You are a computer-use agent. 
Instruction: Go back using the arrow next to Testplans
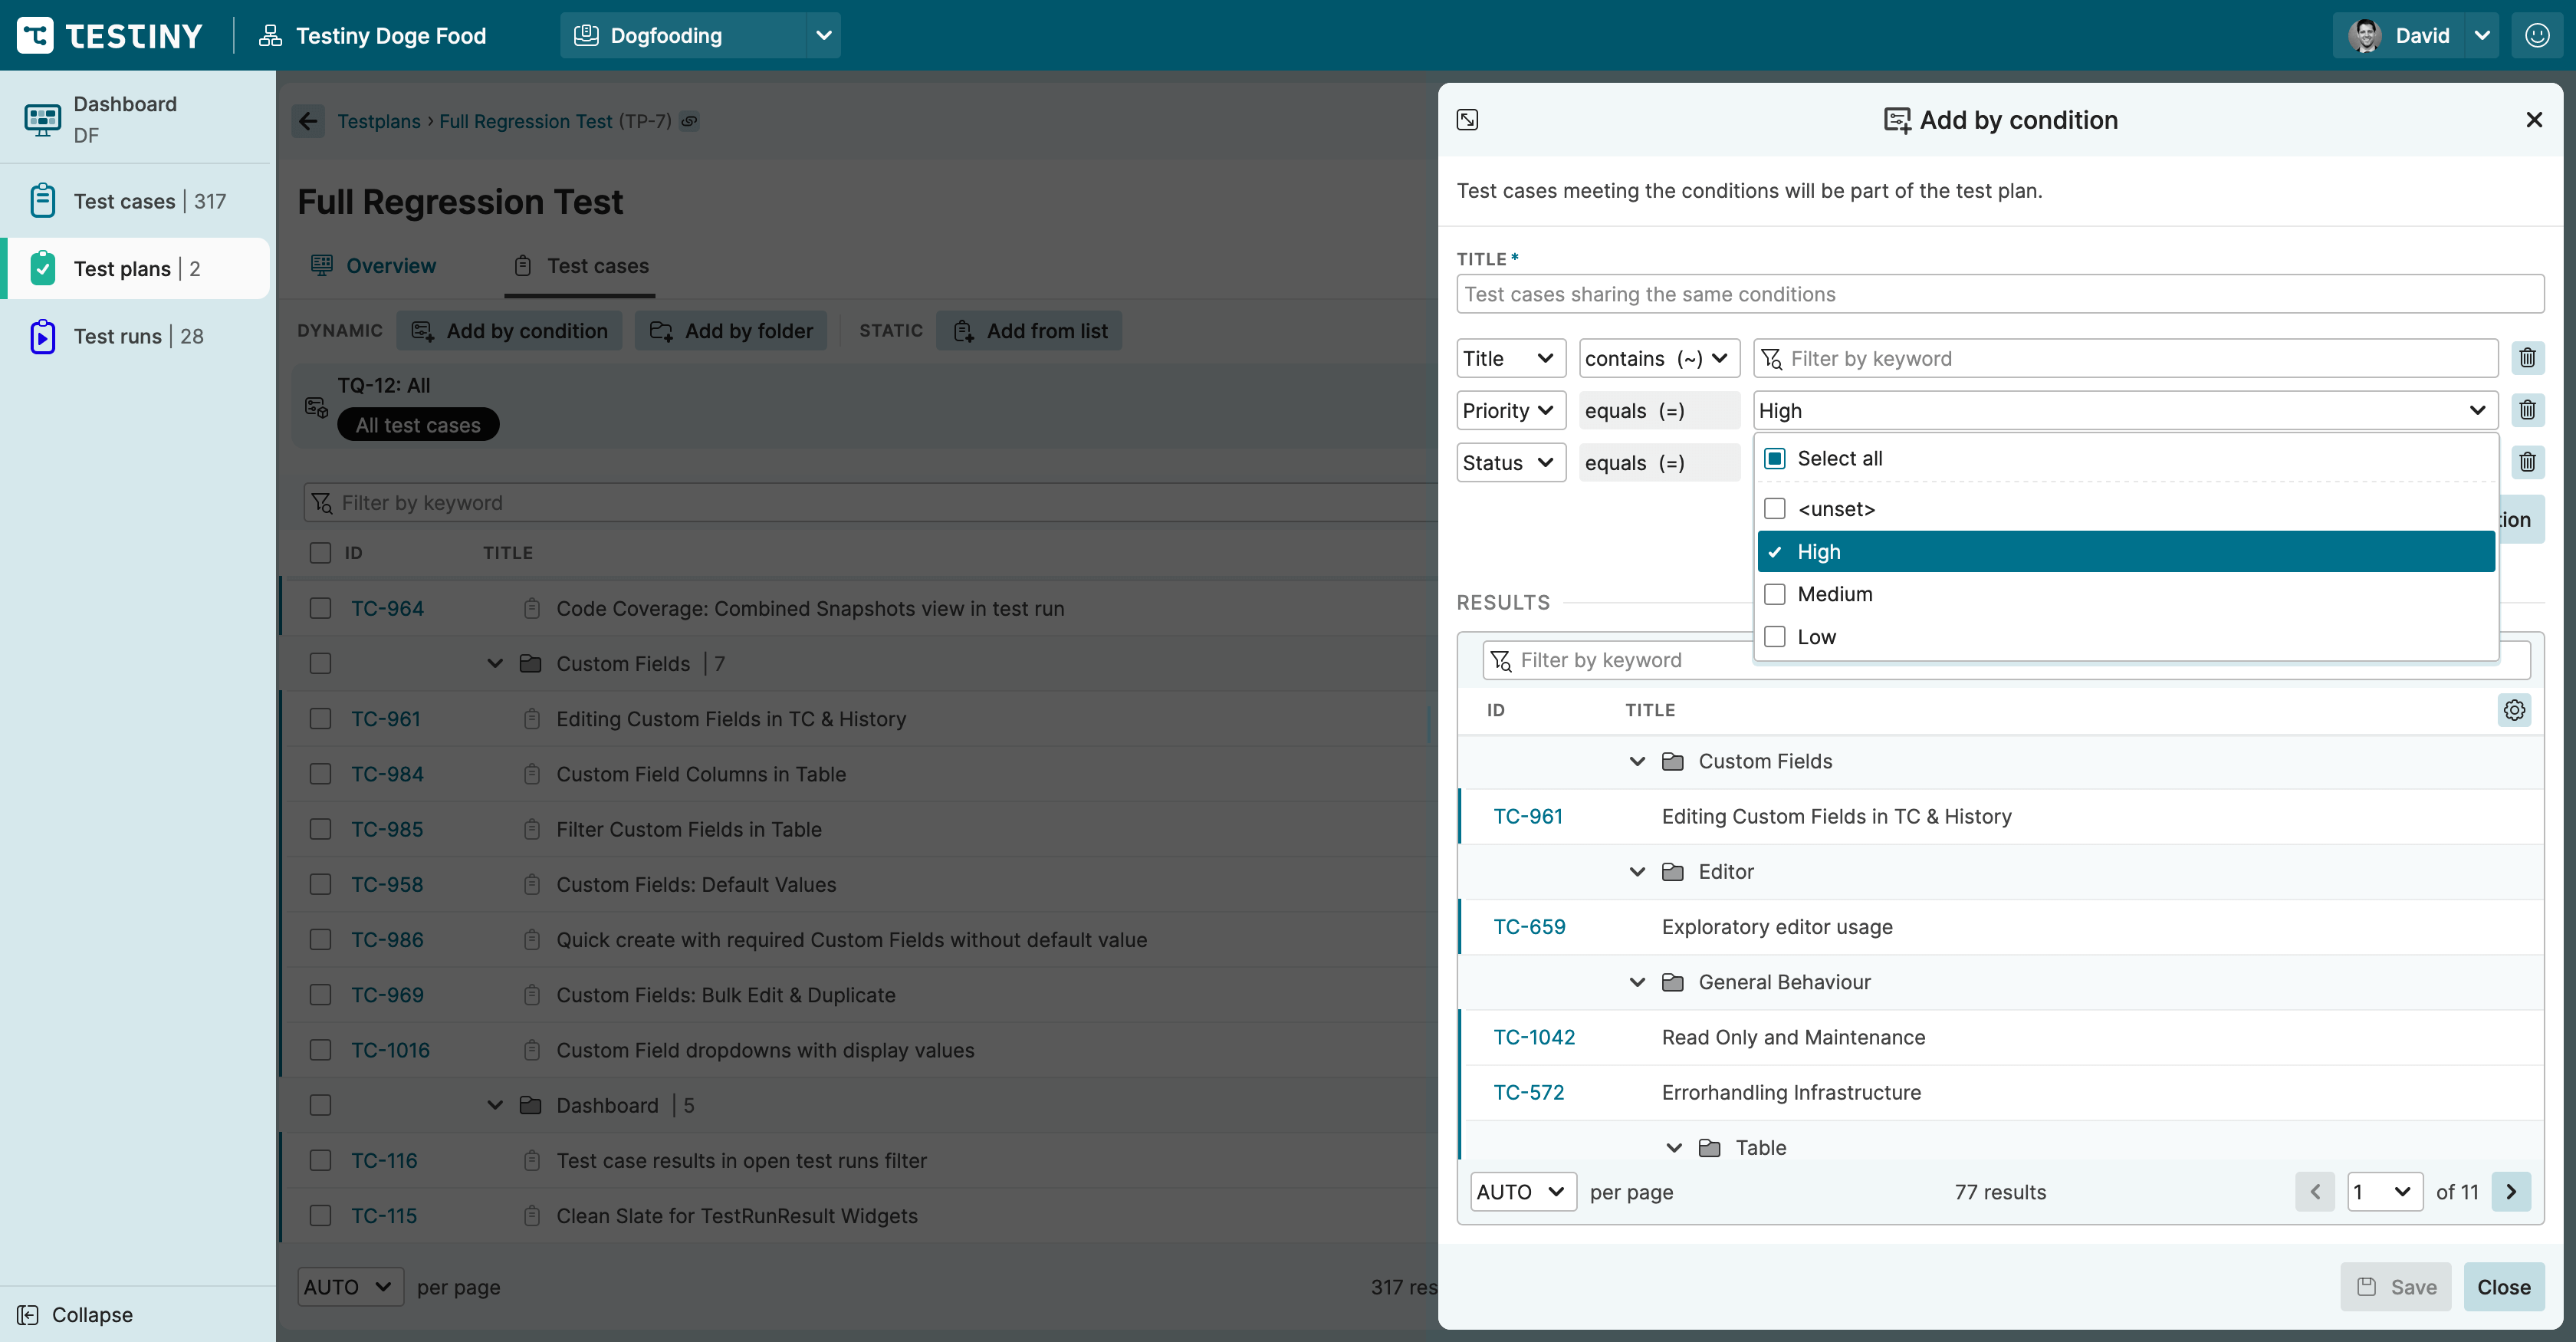308,121
